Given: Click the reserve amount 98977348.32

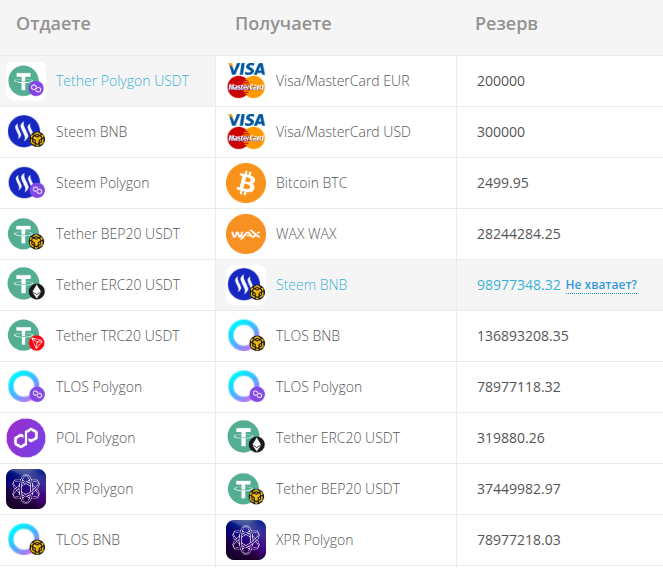Looking at the screenshot, I should 518,285.
